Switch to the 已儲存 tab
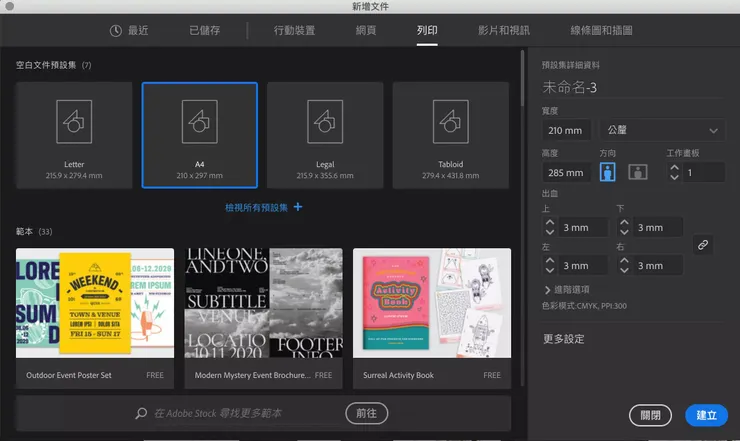740x441 pixels. pos(204,31)
